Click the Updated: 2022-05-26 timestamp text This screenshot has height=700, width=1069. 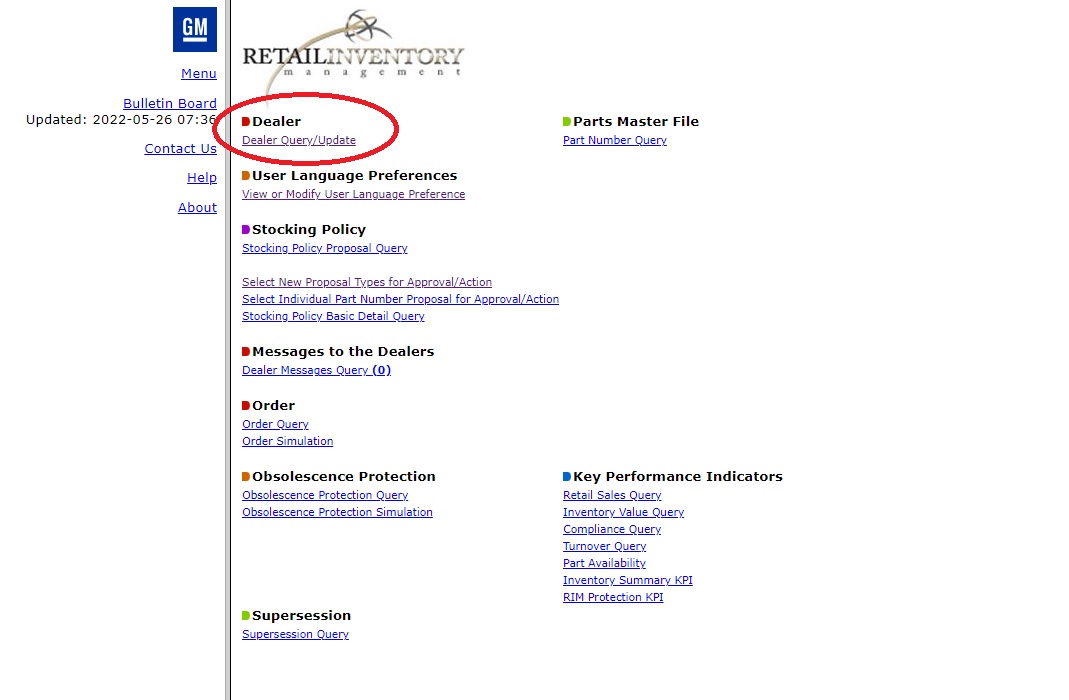tap(121, 120)
